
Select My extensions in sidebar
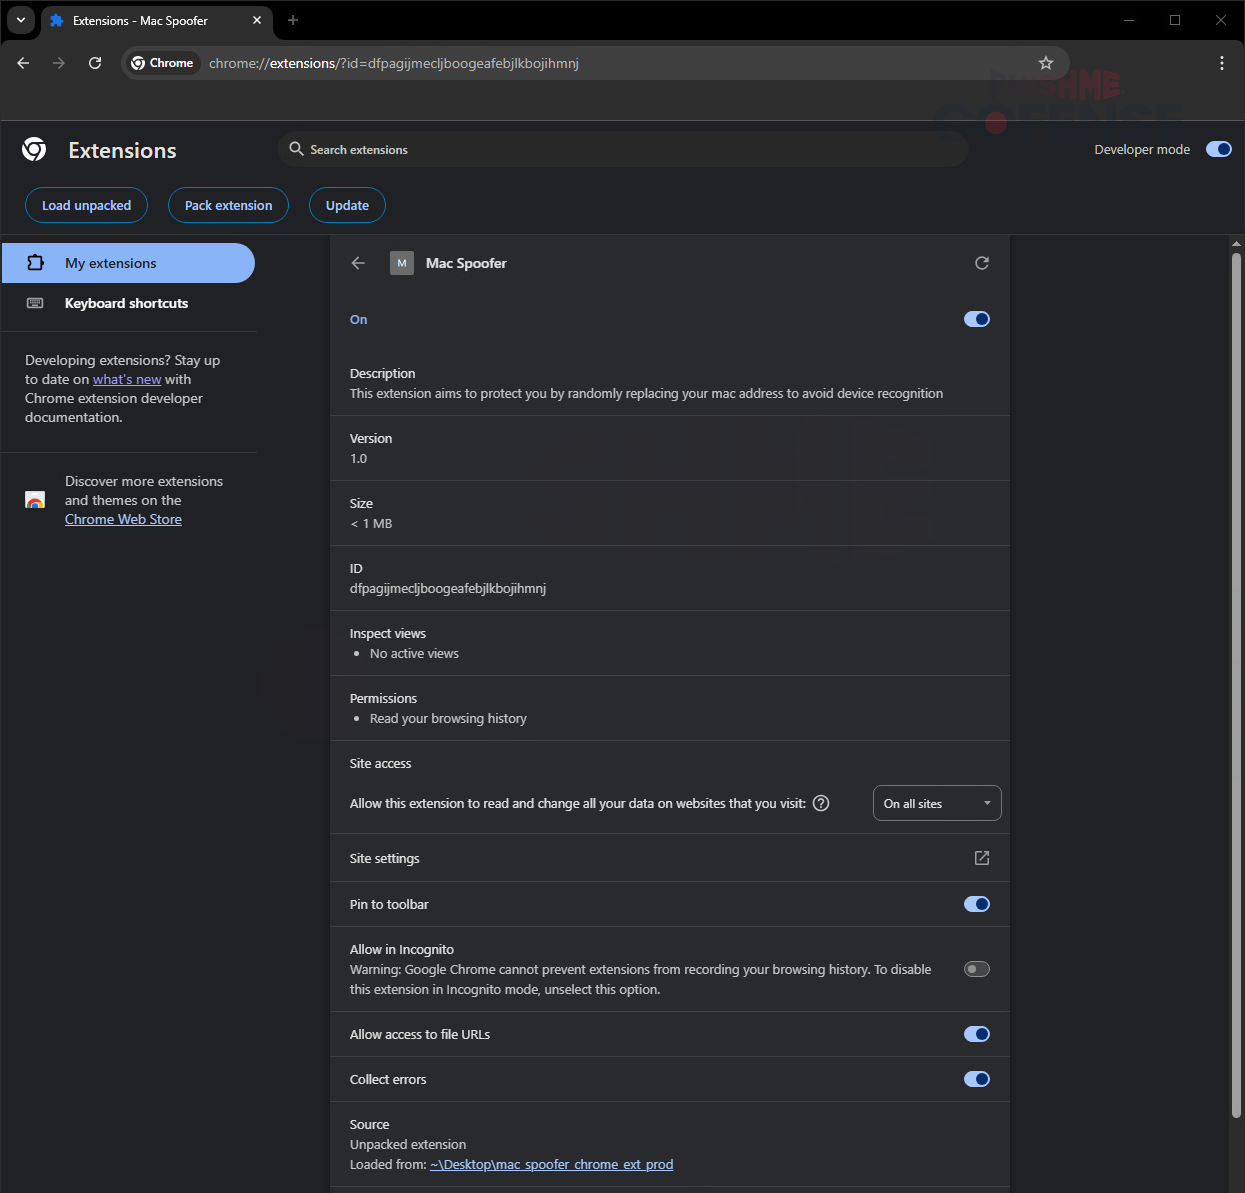[x=128, y=263]
